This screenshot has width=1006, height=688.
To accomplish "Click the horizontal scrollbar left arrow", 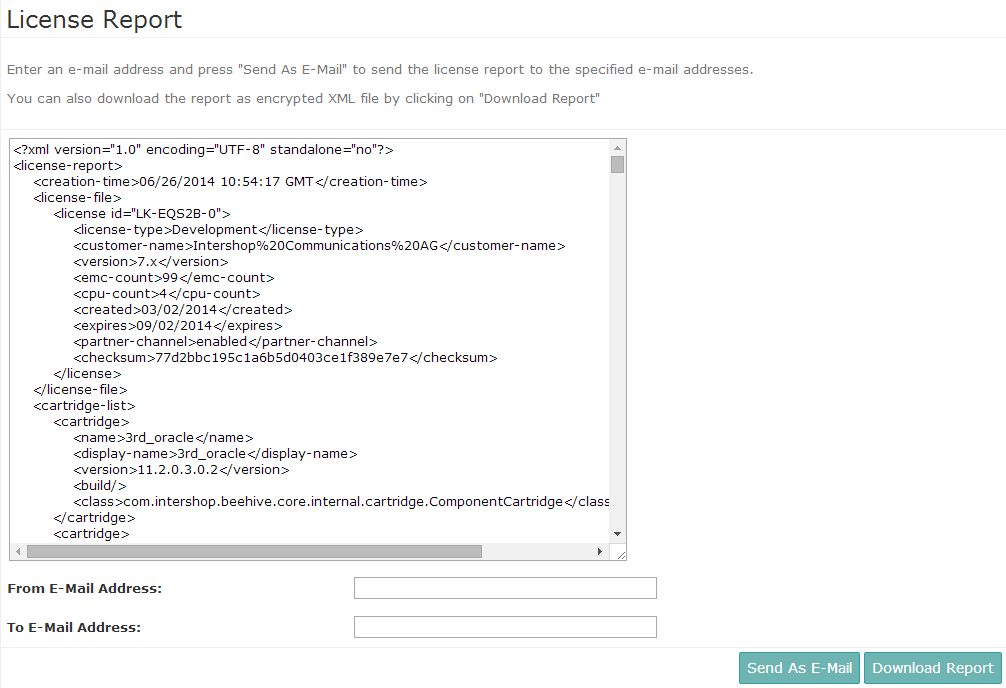I will (x=19, y=551).
